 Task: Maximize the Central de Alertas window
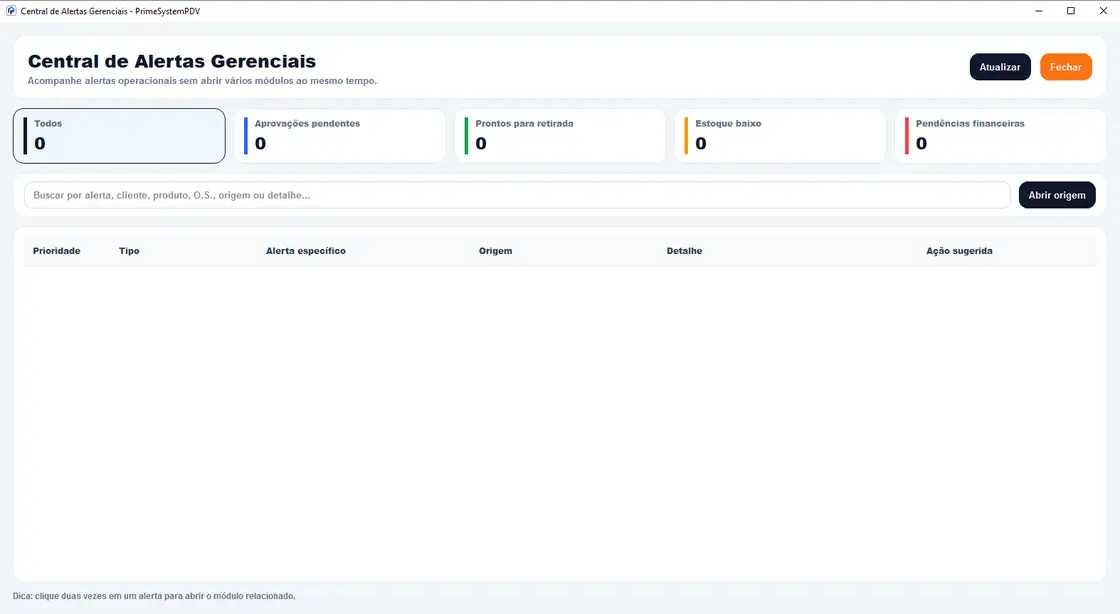pos(1071,11)
